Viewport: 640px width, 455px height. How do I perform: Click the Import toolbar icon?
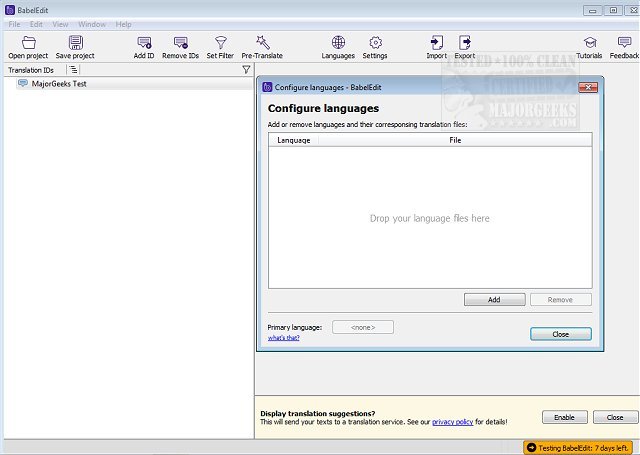pos(436,43)
